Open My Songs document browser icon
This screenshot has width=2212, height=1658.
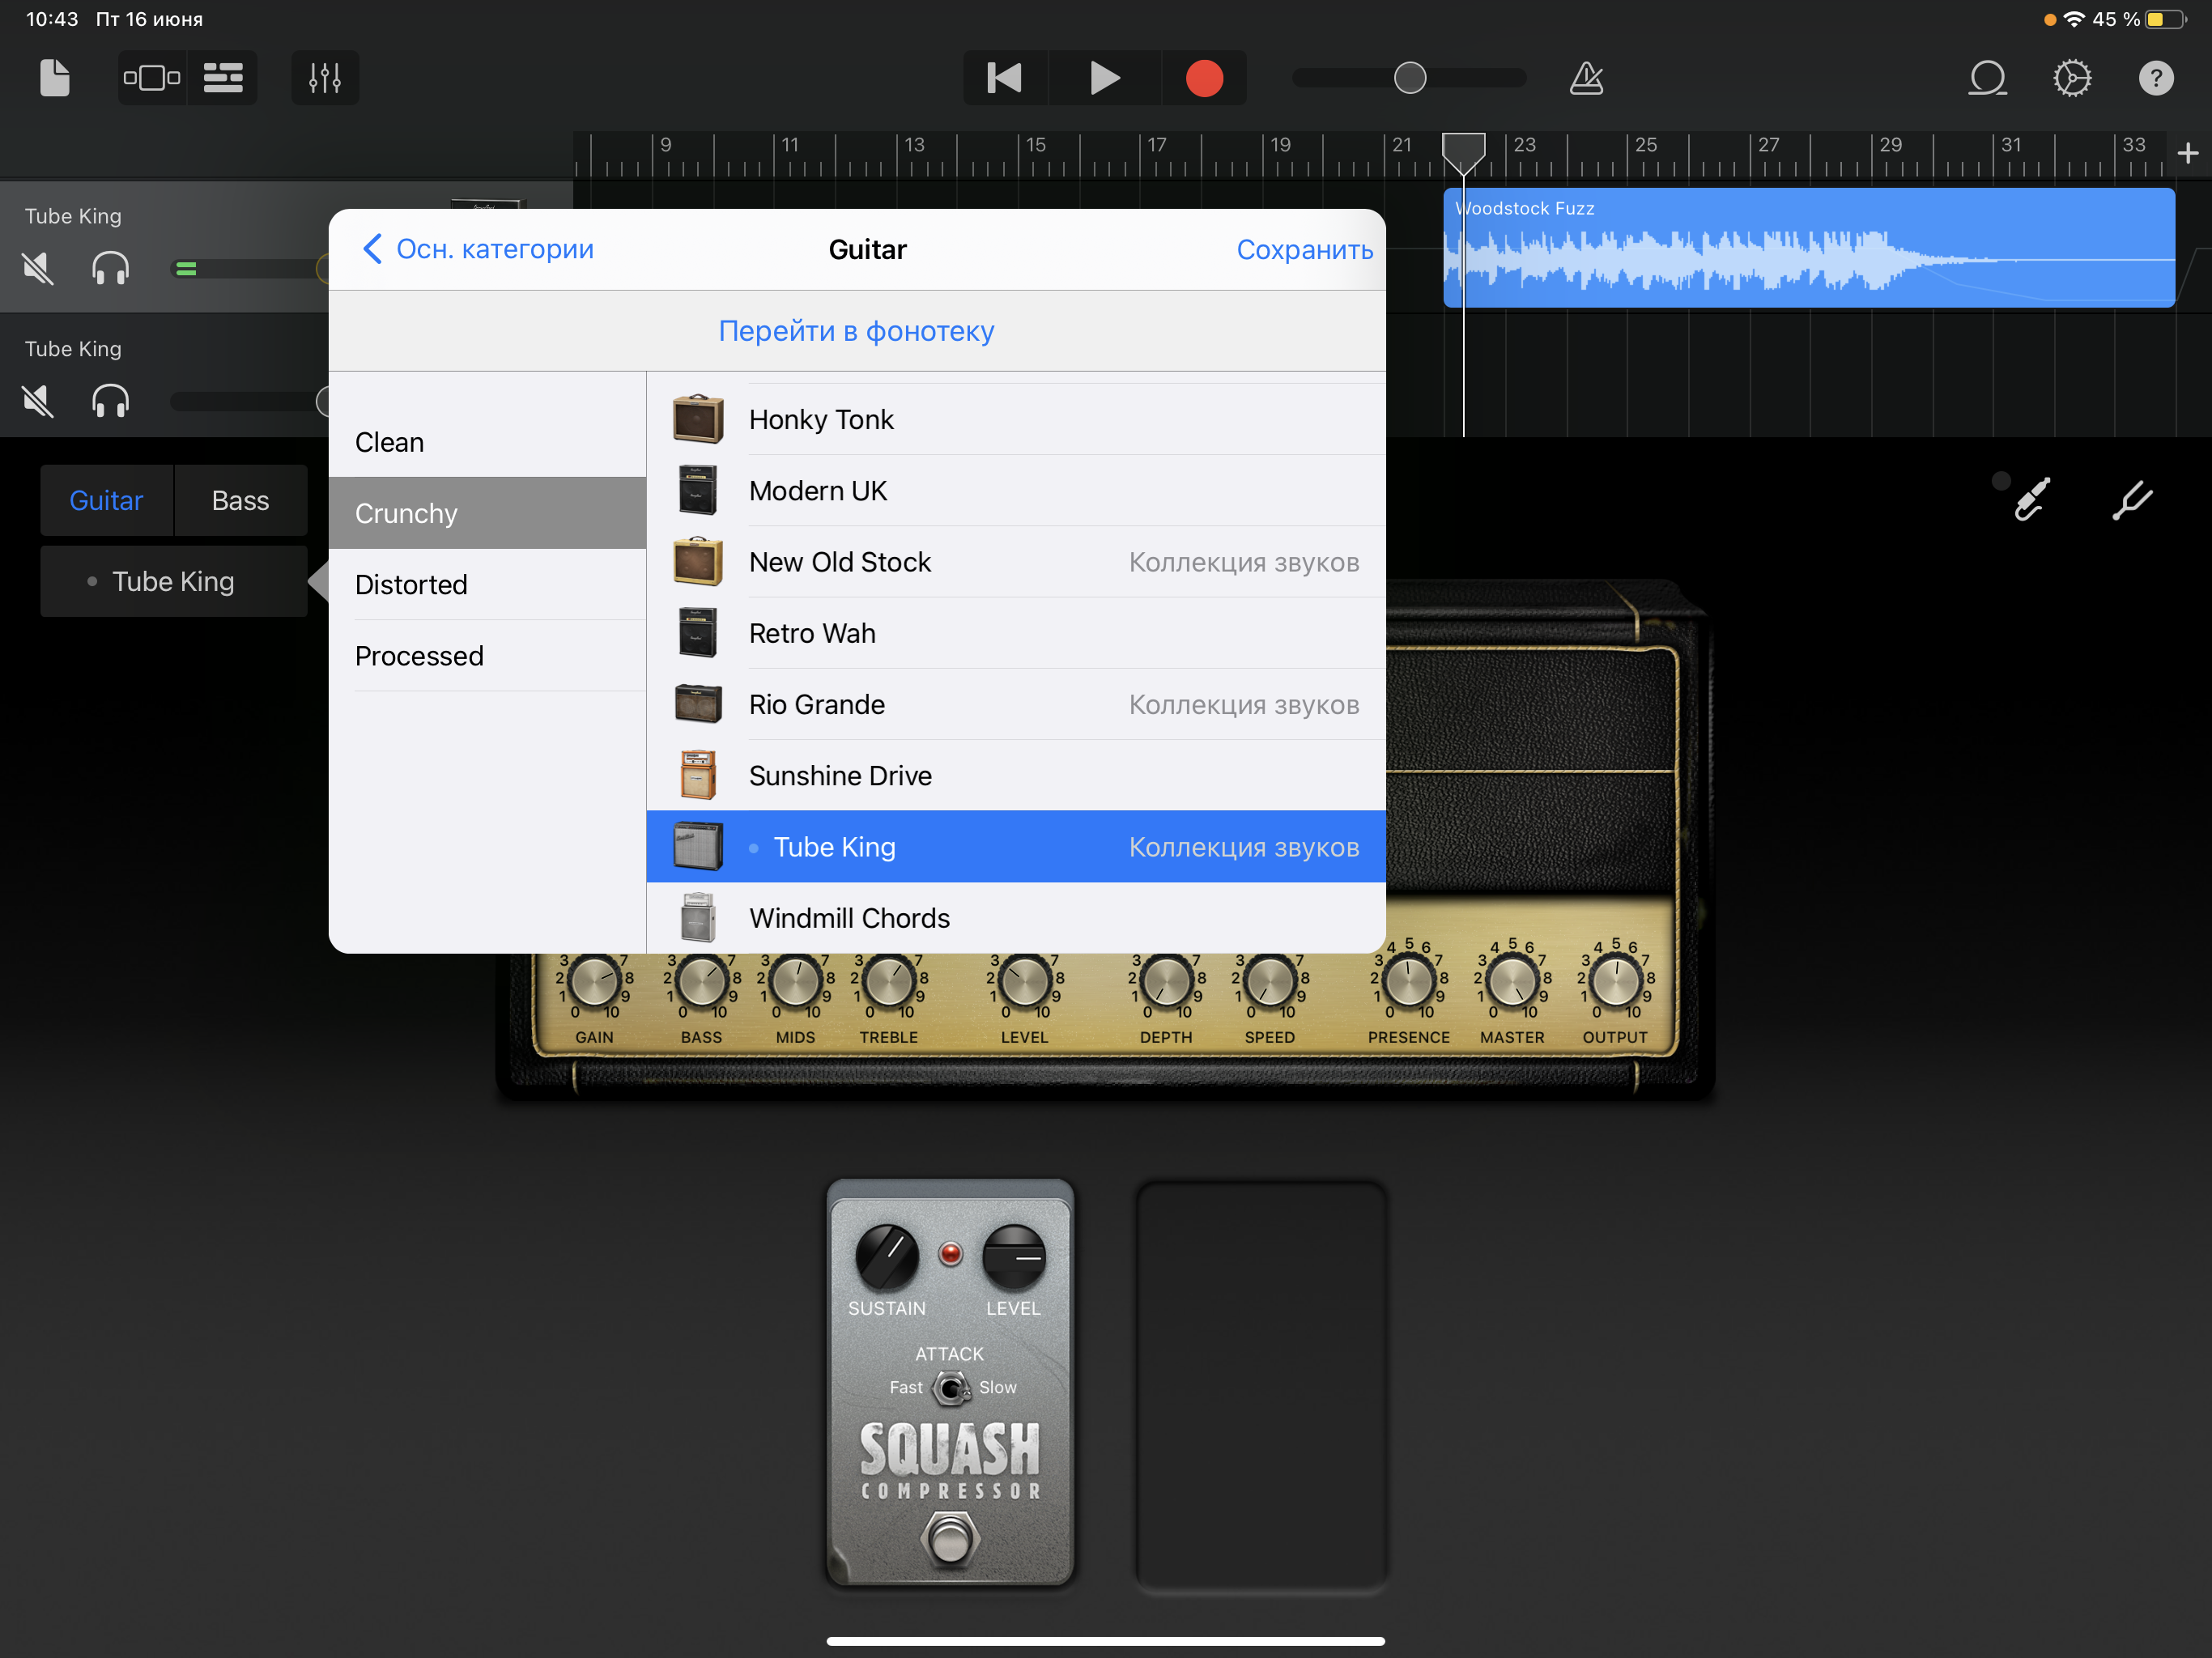click(54, 78)
